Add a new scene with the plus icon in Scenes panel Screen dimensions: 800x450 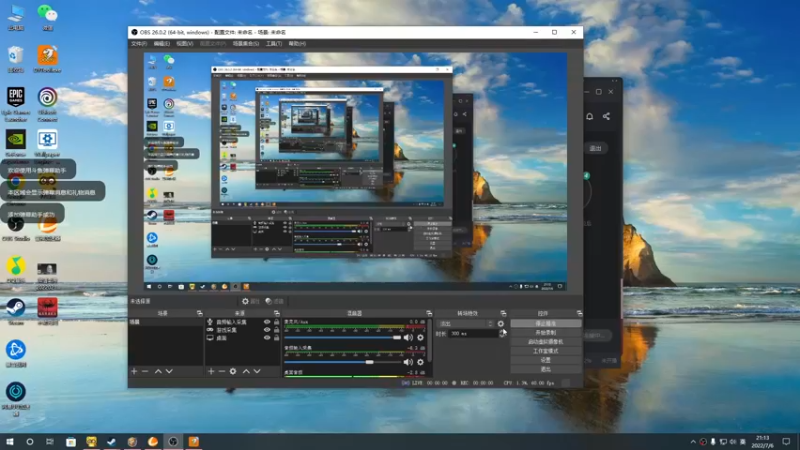tap(134, 371)
